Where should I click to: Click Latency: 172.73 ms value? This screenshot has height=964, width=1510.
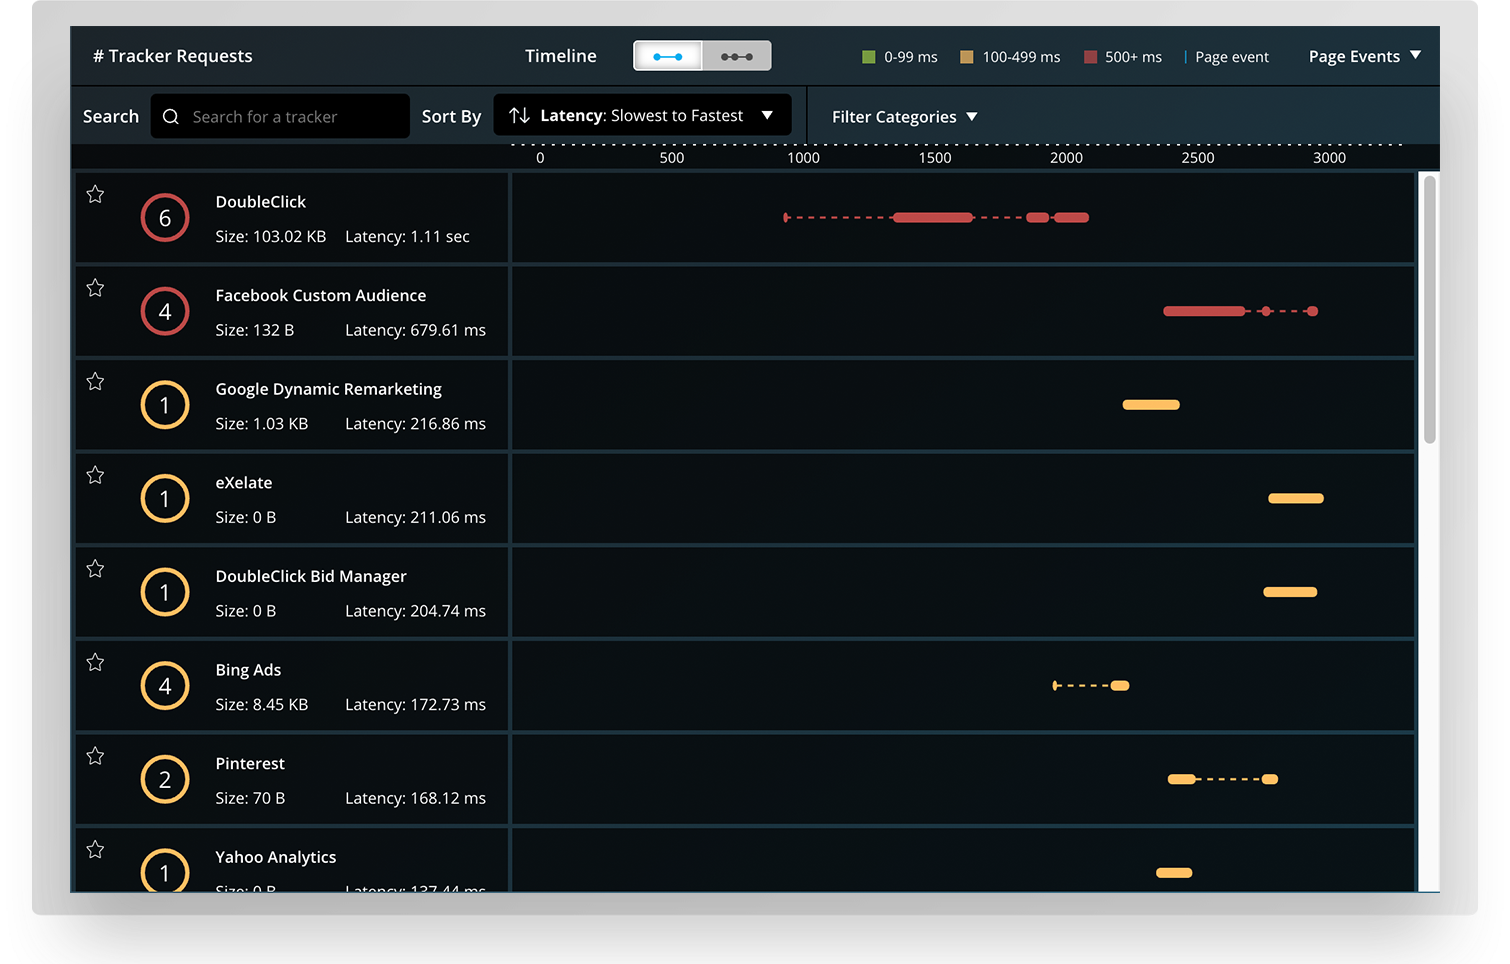pyautogui.click(x=415, y=705)
